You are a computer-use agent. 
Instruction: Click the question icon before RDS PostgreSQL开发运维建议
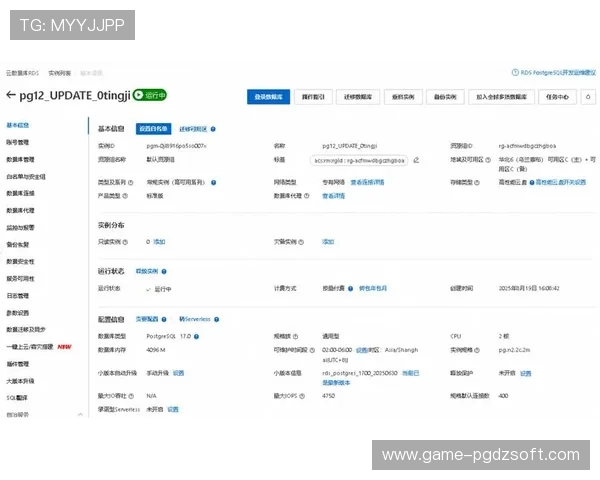click(x=515, y=72)
